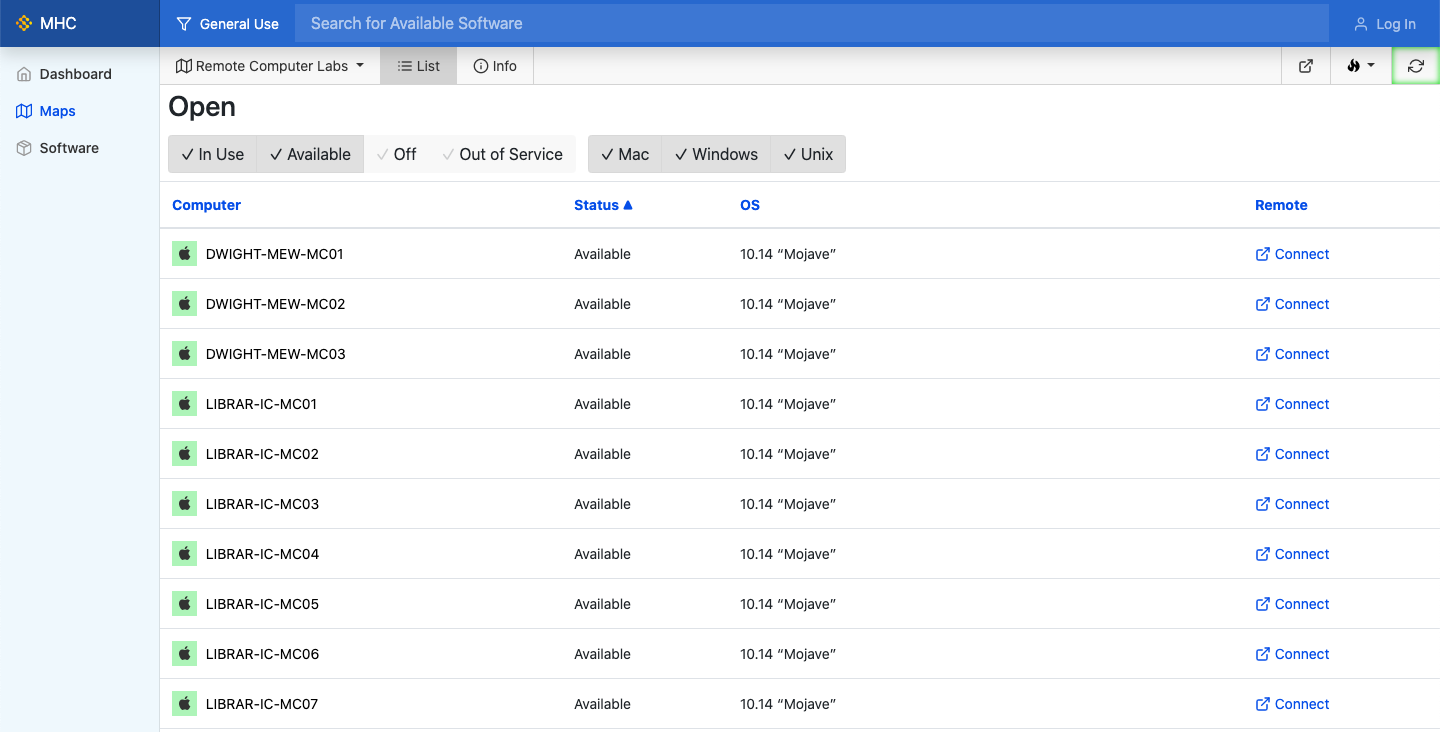1440x732 pixels.
Task: Select the DWIGHT-MEW-MC02 computer name
Action: (276, 304)
